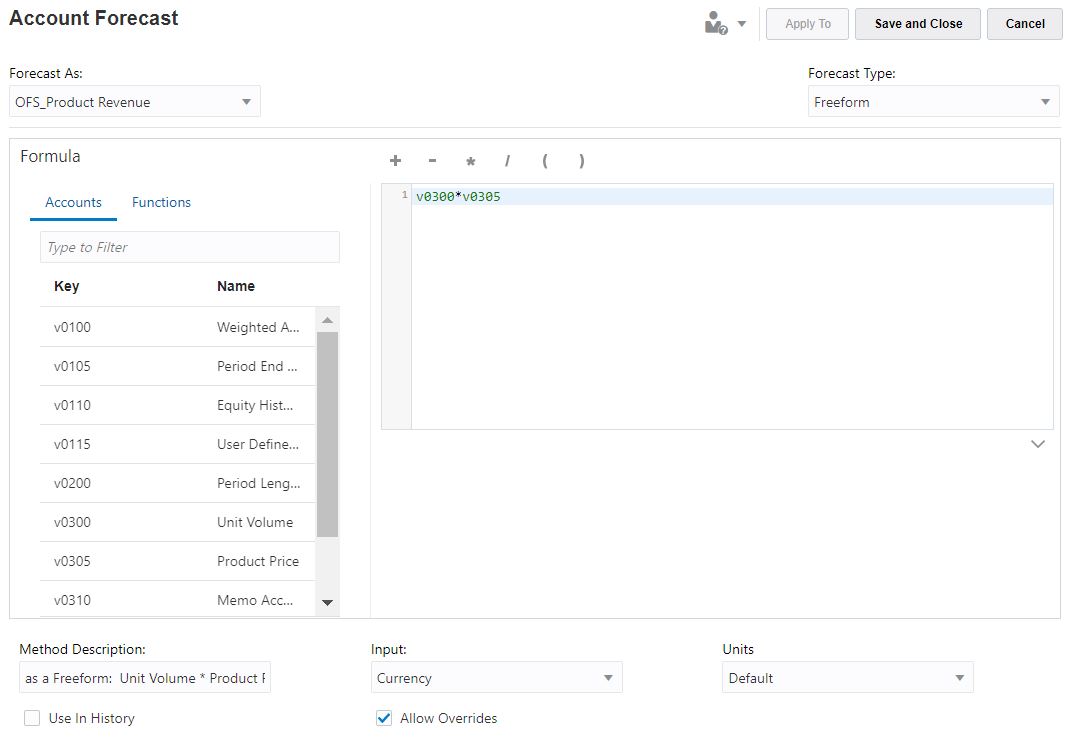Click the Save and Close button
This screenshot has height=742, width=1071.
click(x=917, y=24)
